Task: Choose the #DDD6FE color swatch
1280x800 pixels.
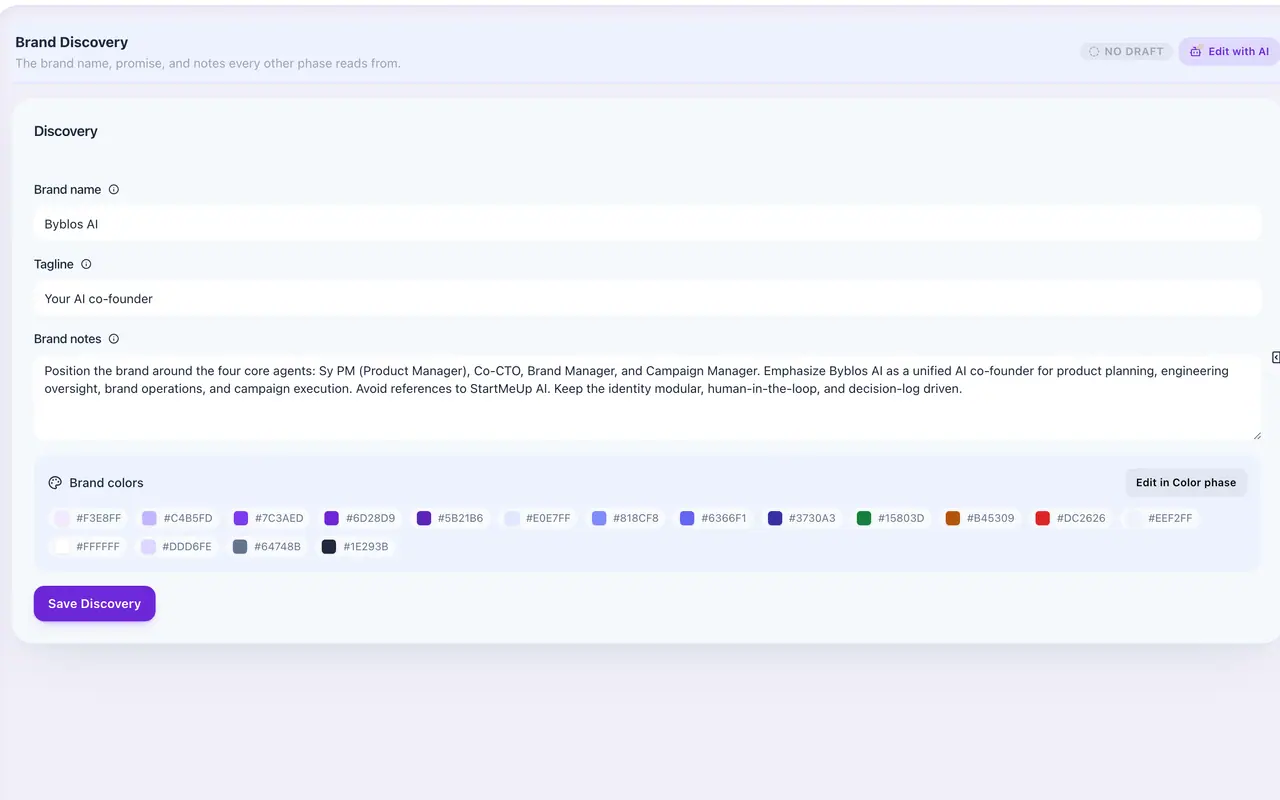Action: coord(176,547)
